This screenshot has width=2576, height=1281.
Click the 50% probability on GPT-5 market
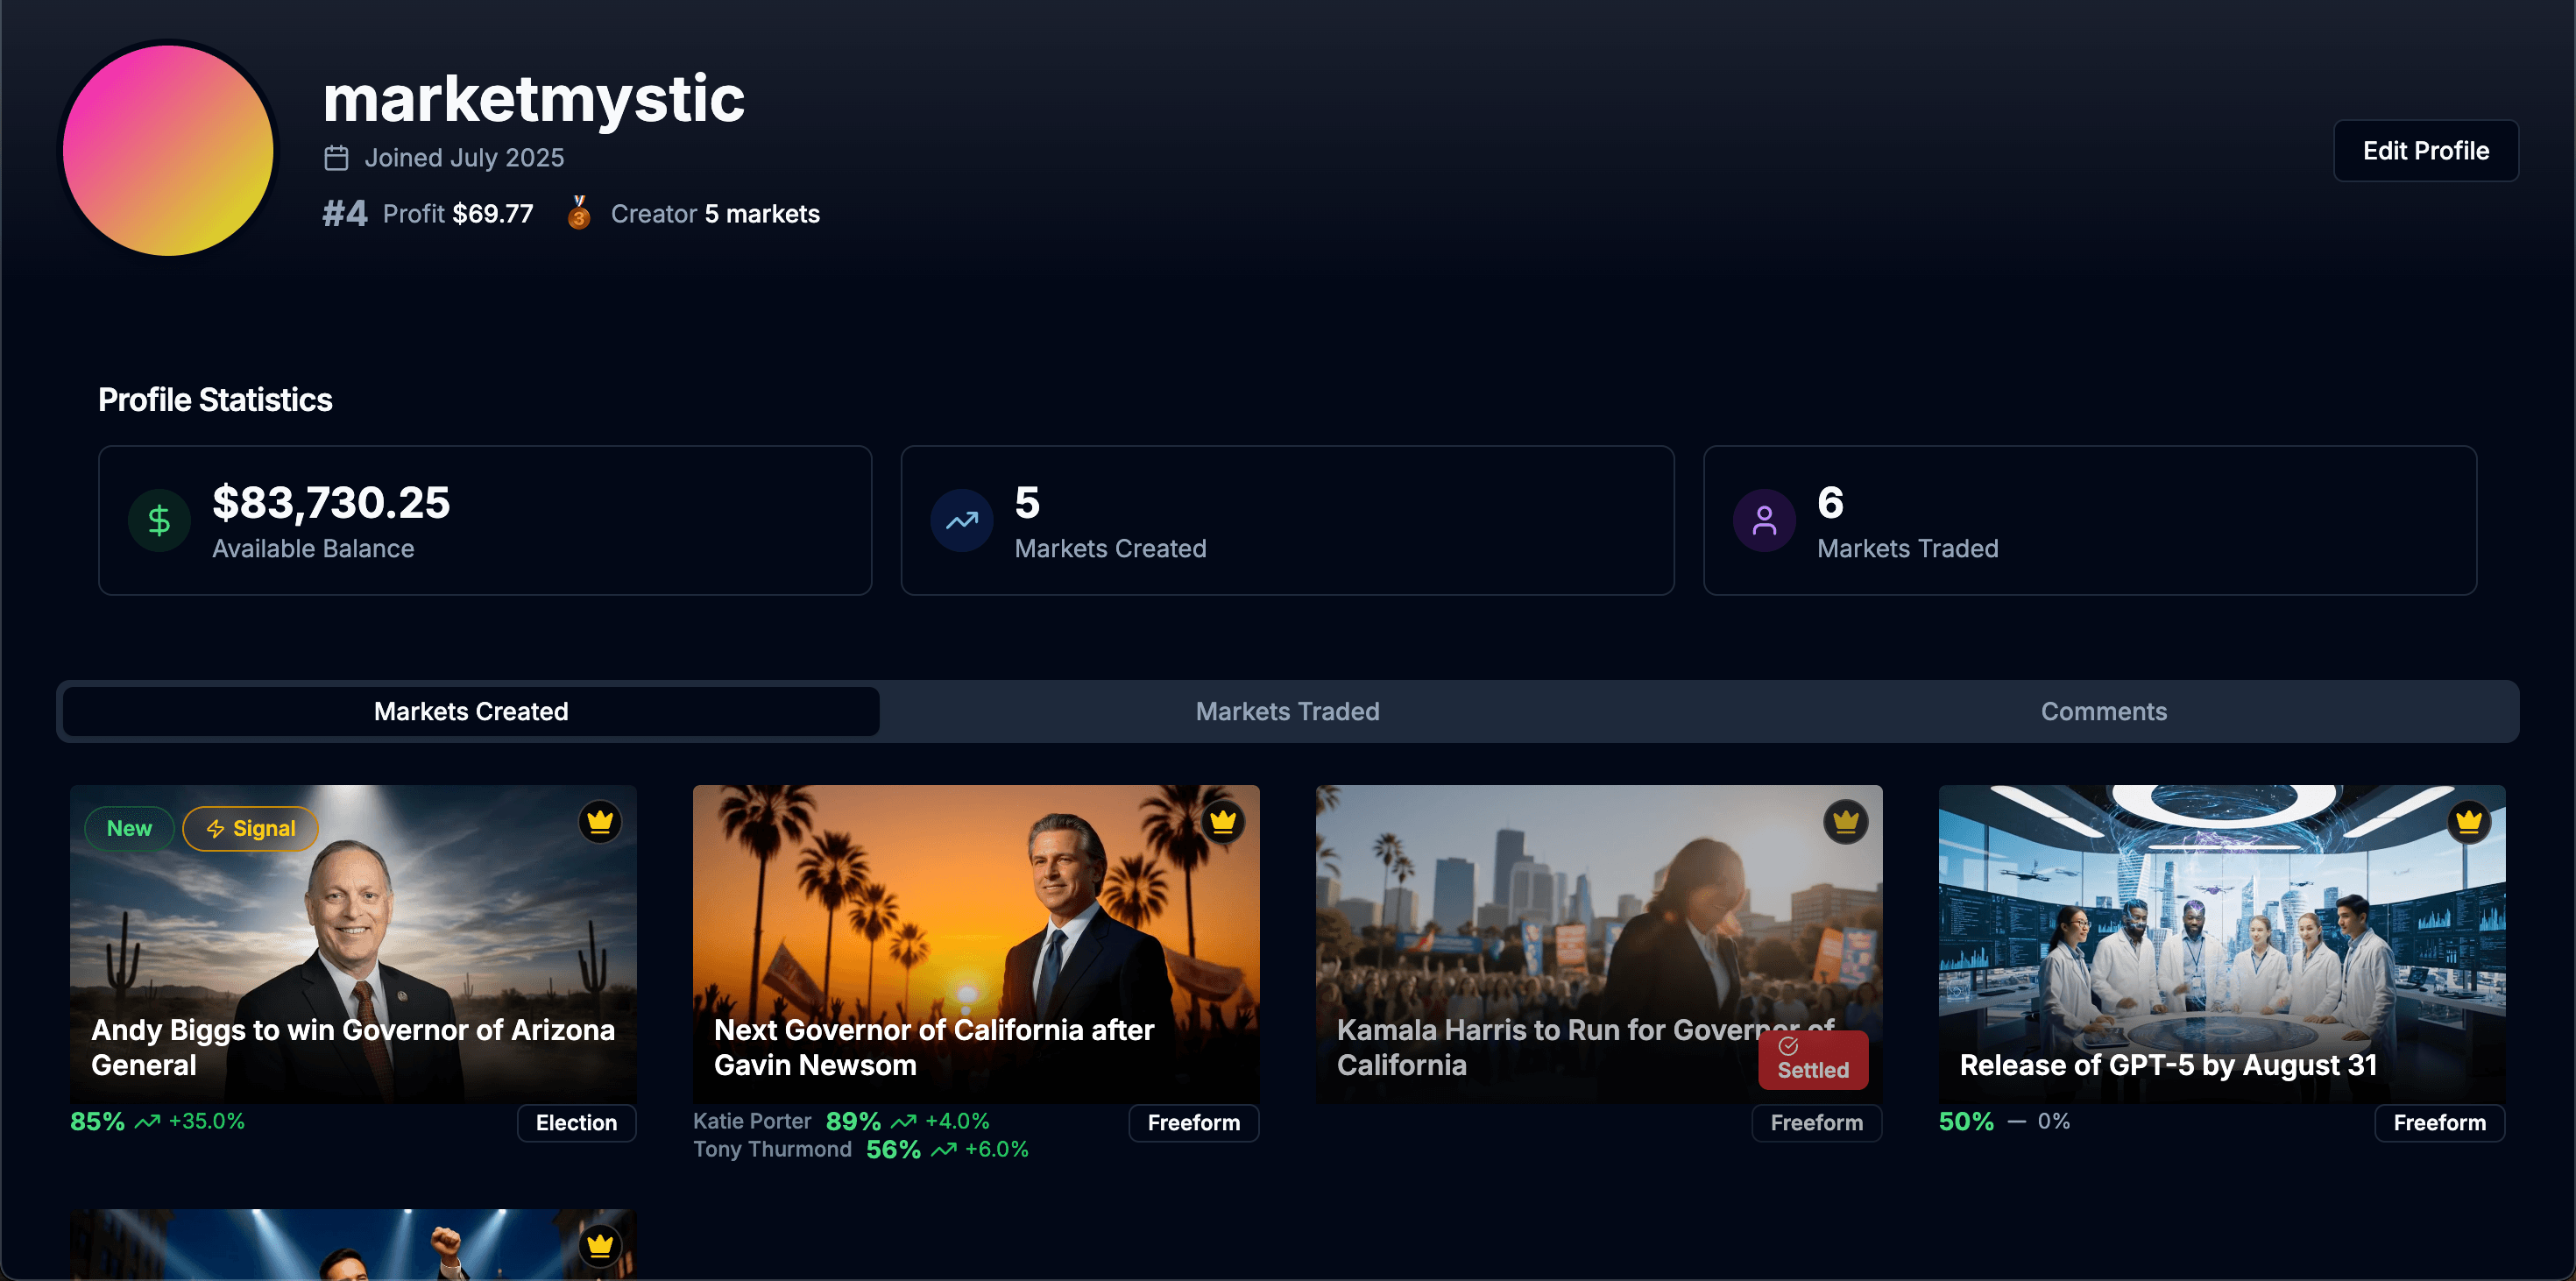pyautogui.click(x=1966, y=1121)
